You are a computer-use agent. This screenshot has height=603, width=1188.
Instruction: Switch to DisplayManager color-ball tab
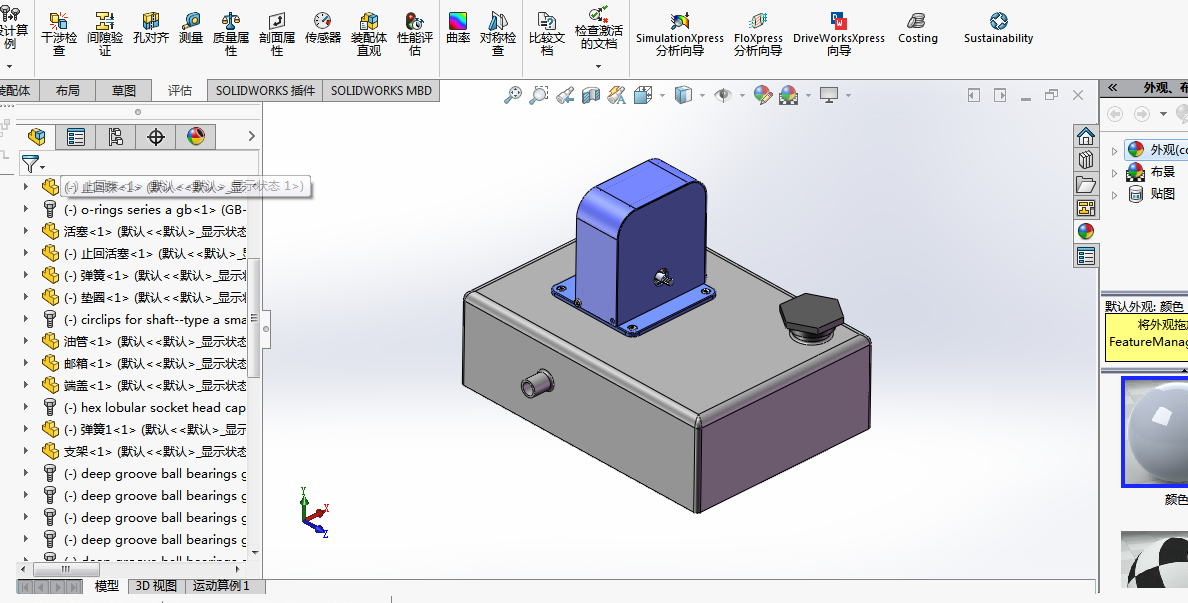195,136
